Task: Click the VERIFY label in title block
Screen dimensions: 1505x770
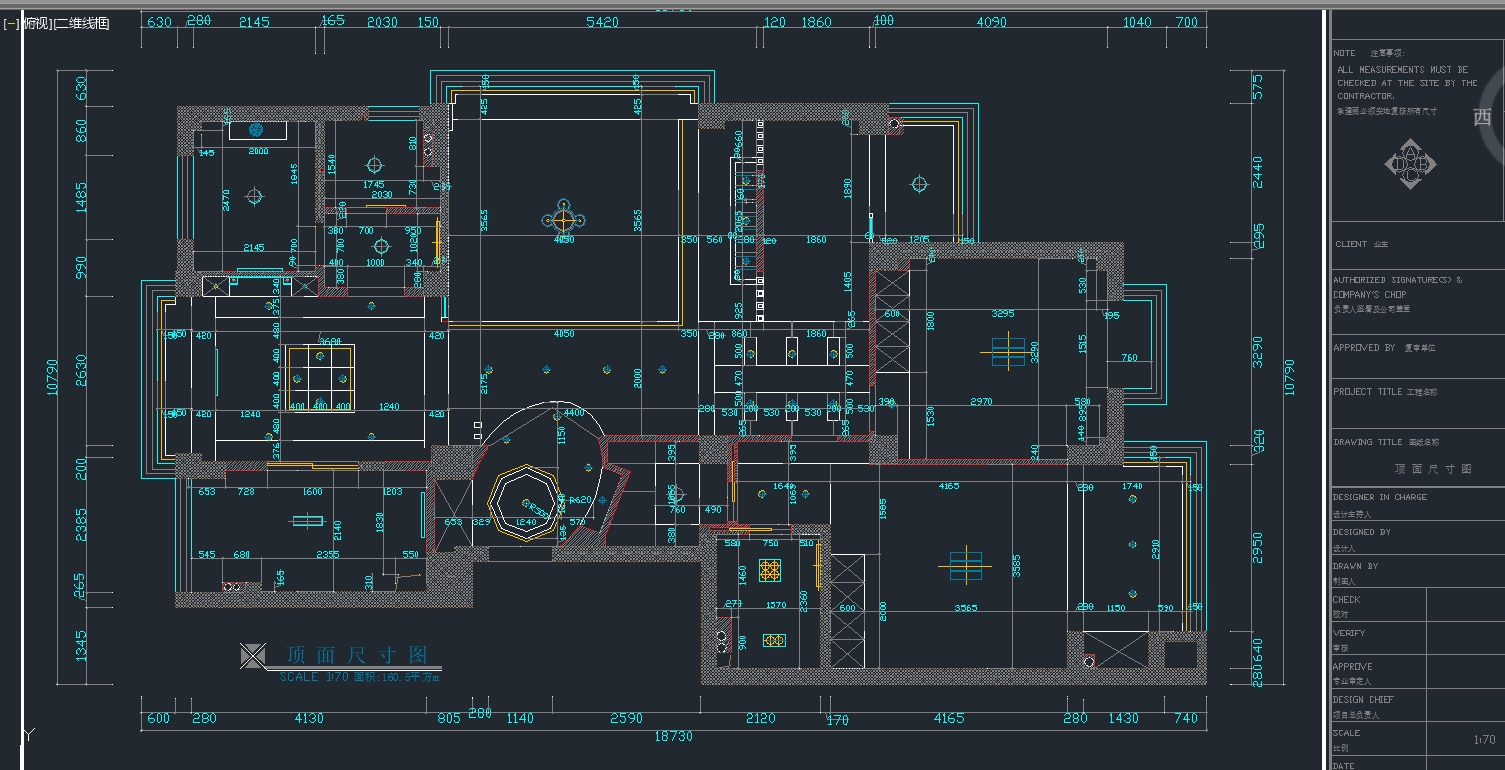Action: (1349, 633)
